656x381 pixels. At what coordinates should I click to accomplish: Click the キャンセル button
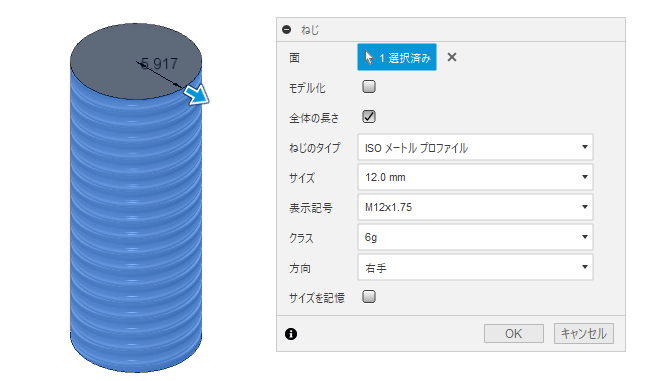(584, 334)
